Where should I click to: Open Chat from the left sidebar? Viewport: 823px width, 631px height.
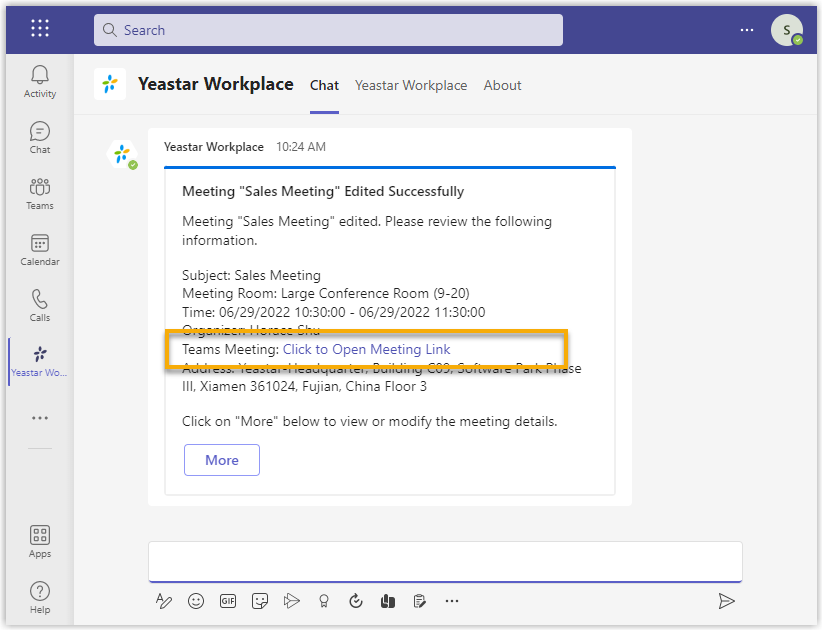point(40,137)
